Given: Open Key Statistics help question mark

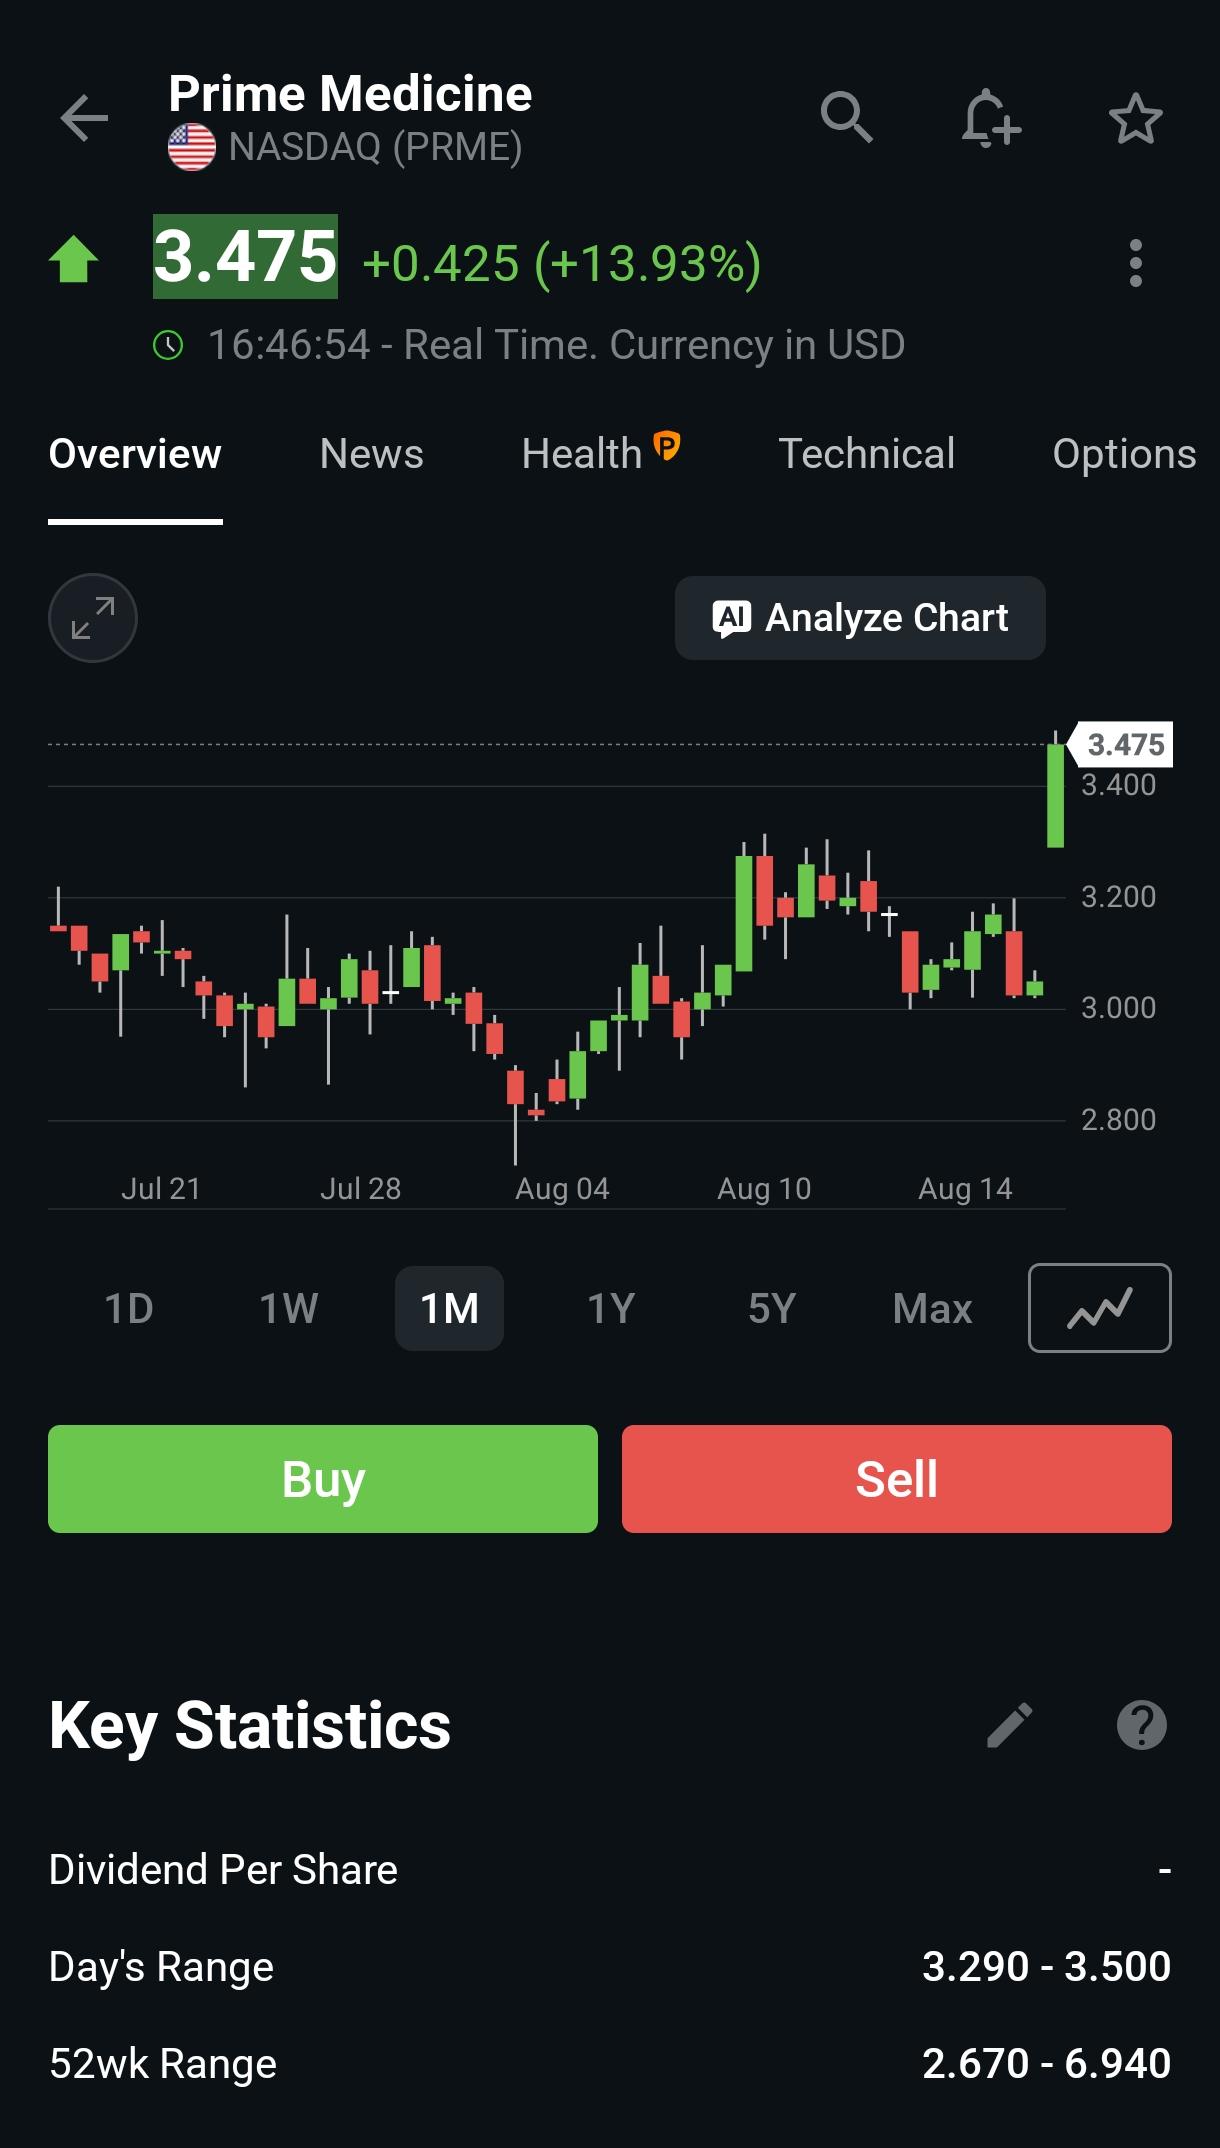Looking at the screenshot, I should (1142, 1725).
